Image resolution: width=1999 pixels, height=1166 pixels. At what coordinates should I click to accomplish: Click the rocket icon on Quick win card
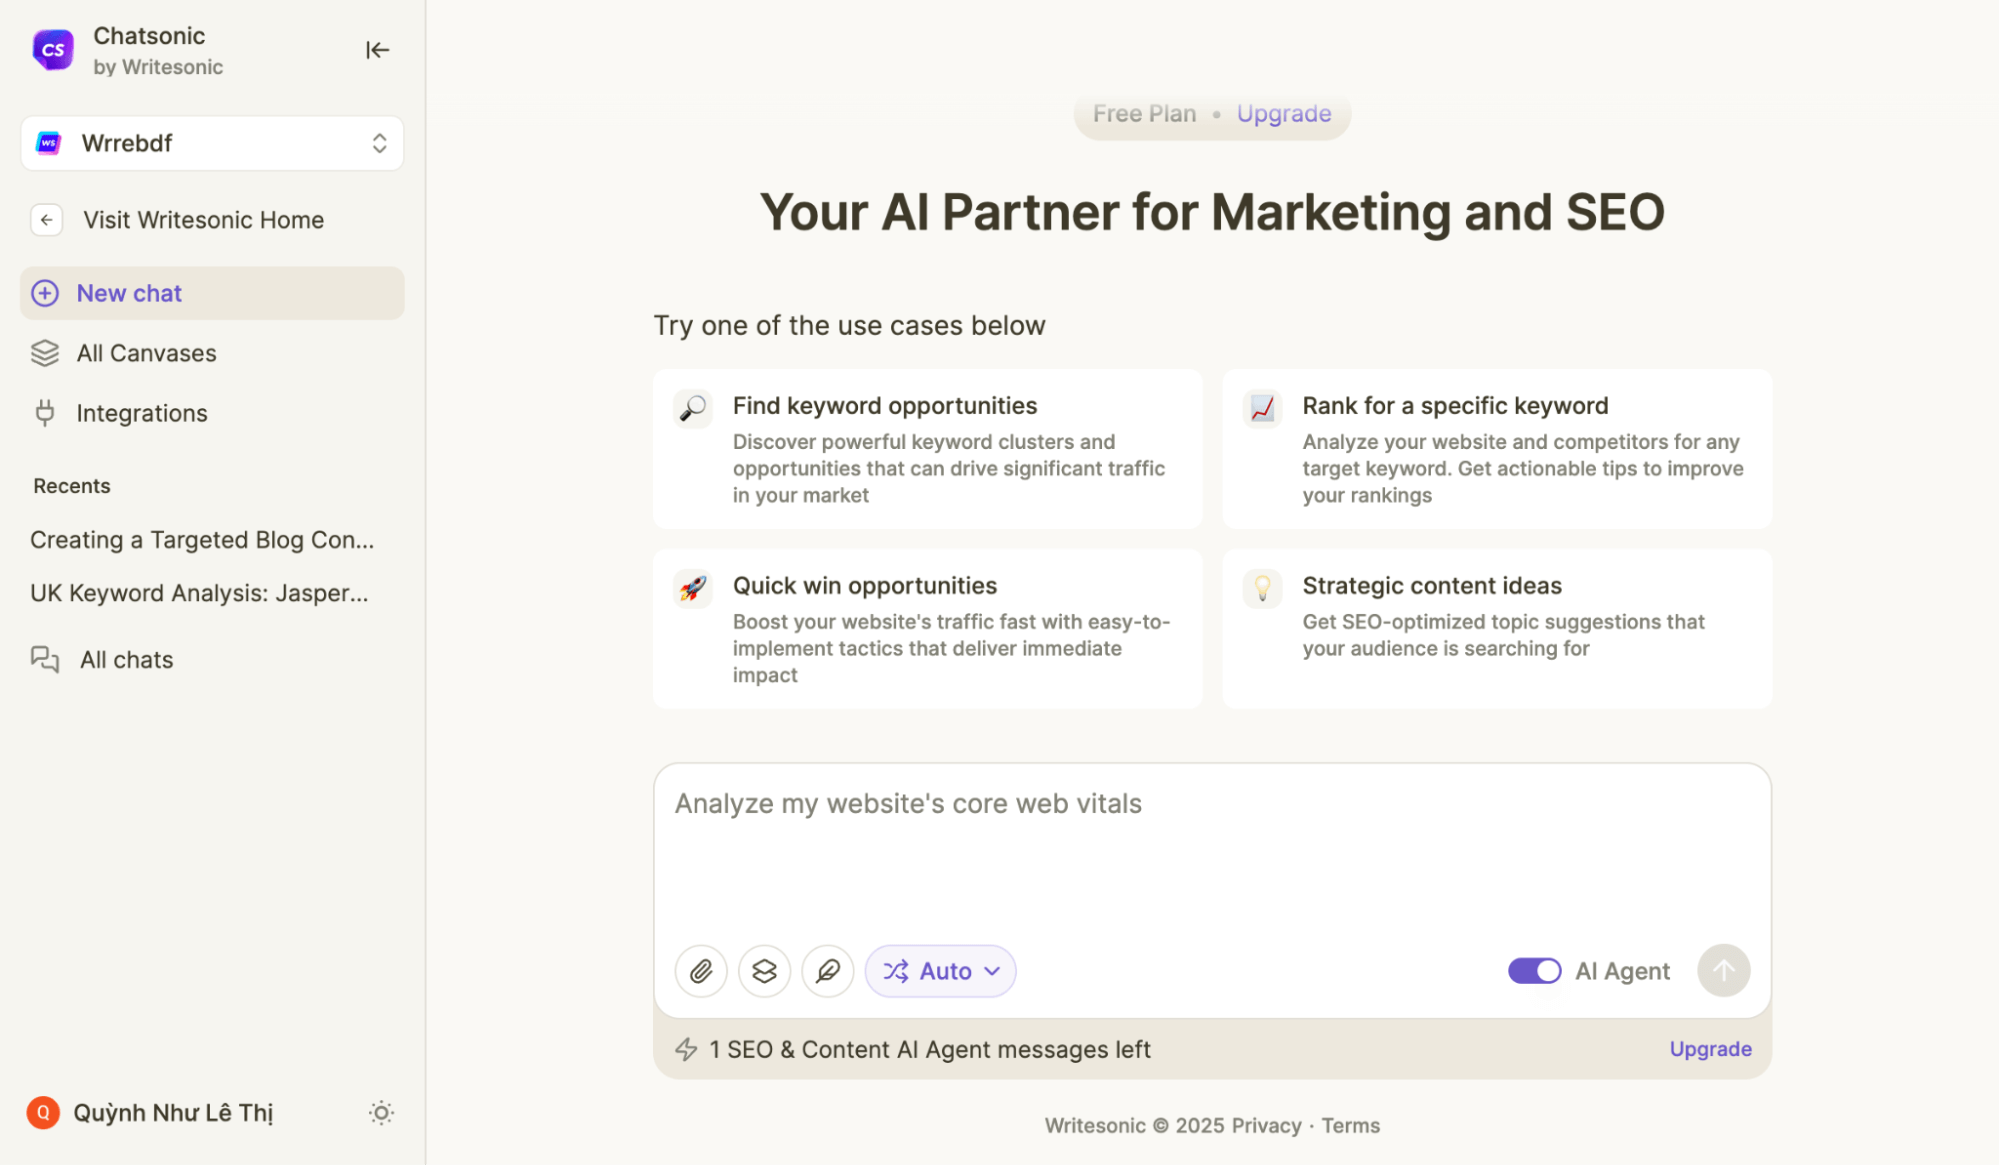click(x=693, y=588)
